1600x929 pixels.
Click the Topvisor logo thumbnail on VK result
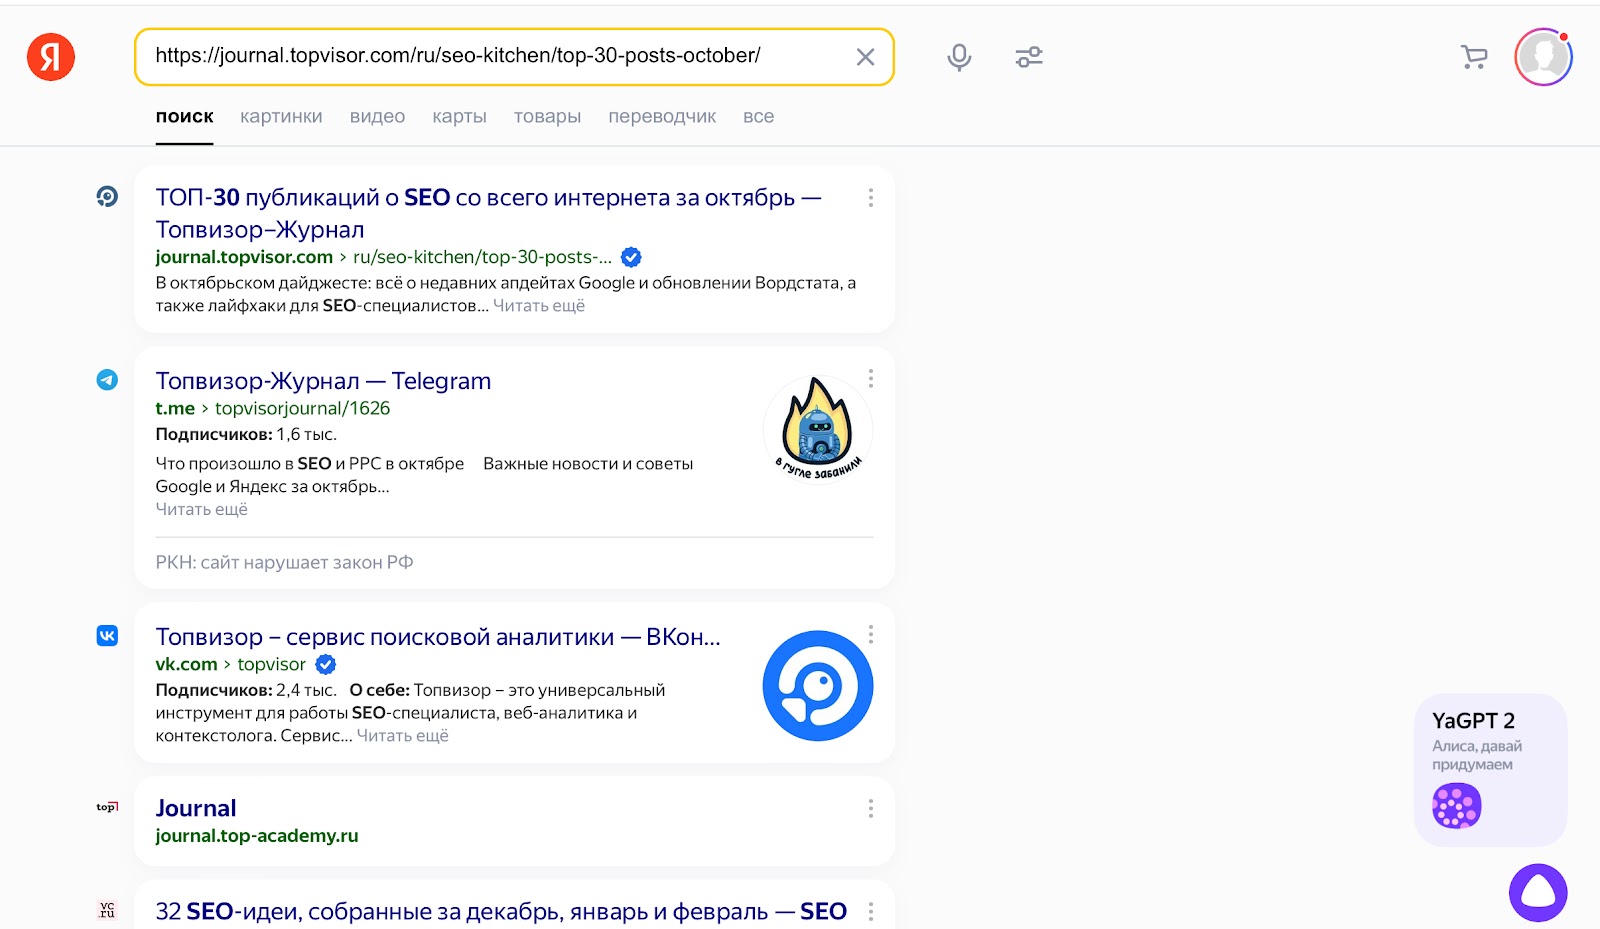pyautogui.click(x=818, y=685)
